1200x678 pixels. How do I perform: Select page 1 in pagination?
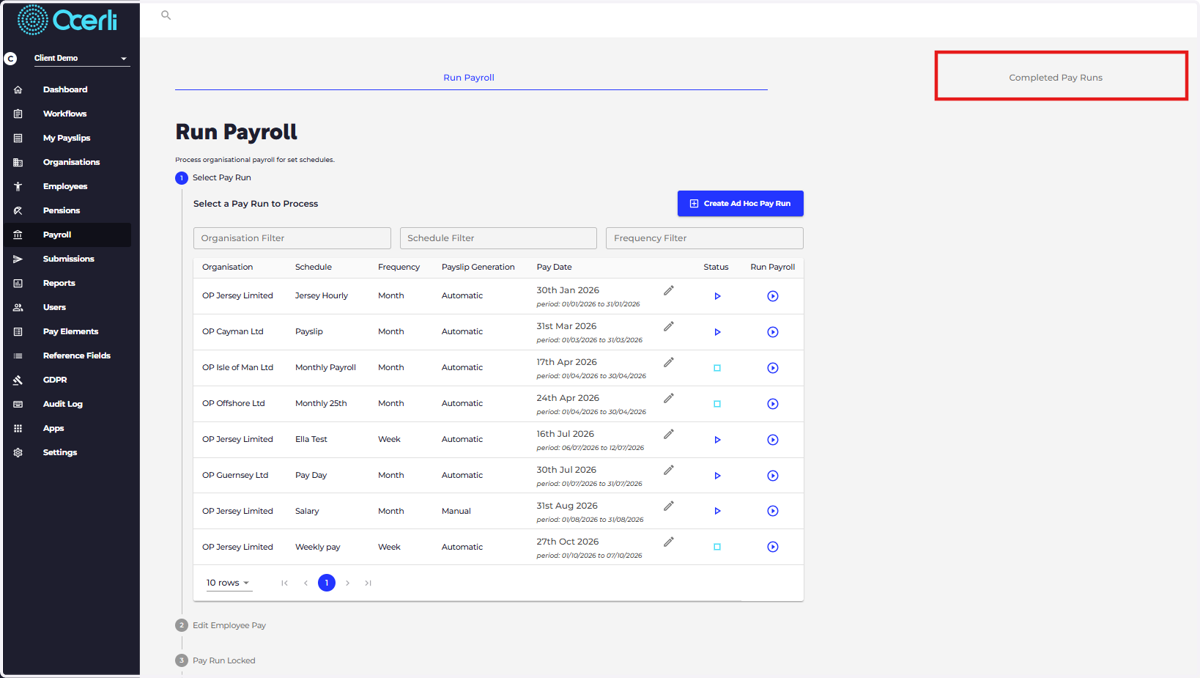pyautogui.click(x=326, y=583)
